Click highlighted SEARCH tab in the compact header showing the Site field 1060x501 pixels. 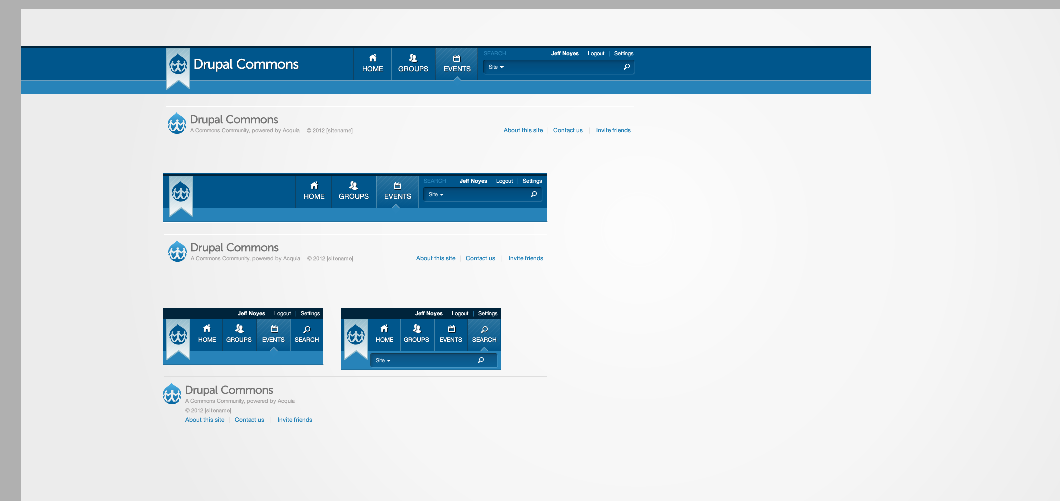[x=484, y=335]
